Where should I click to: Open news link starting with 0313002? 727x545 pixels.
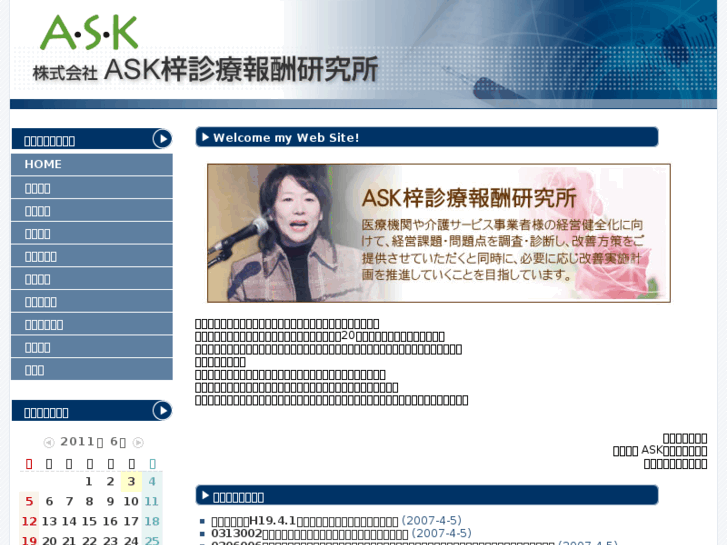point(309,533)
